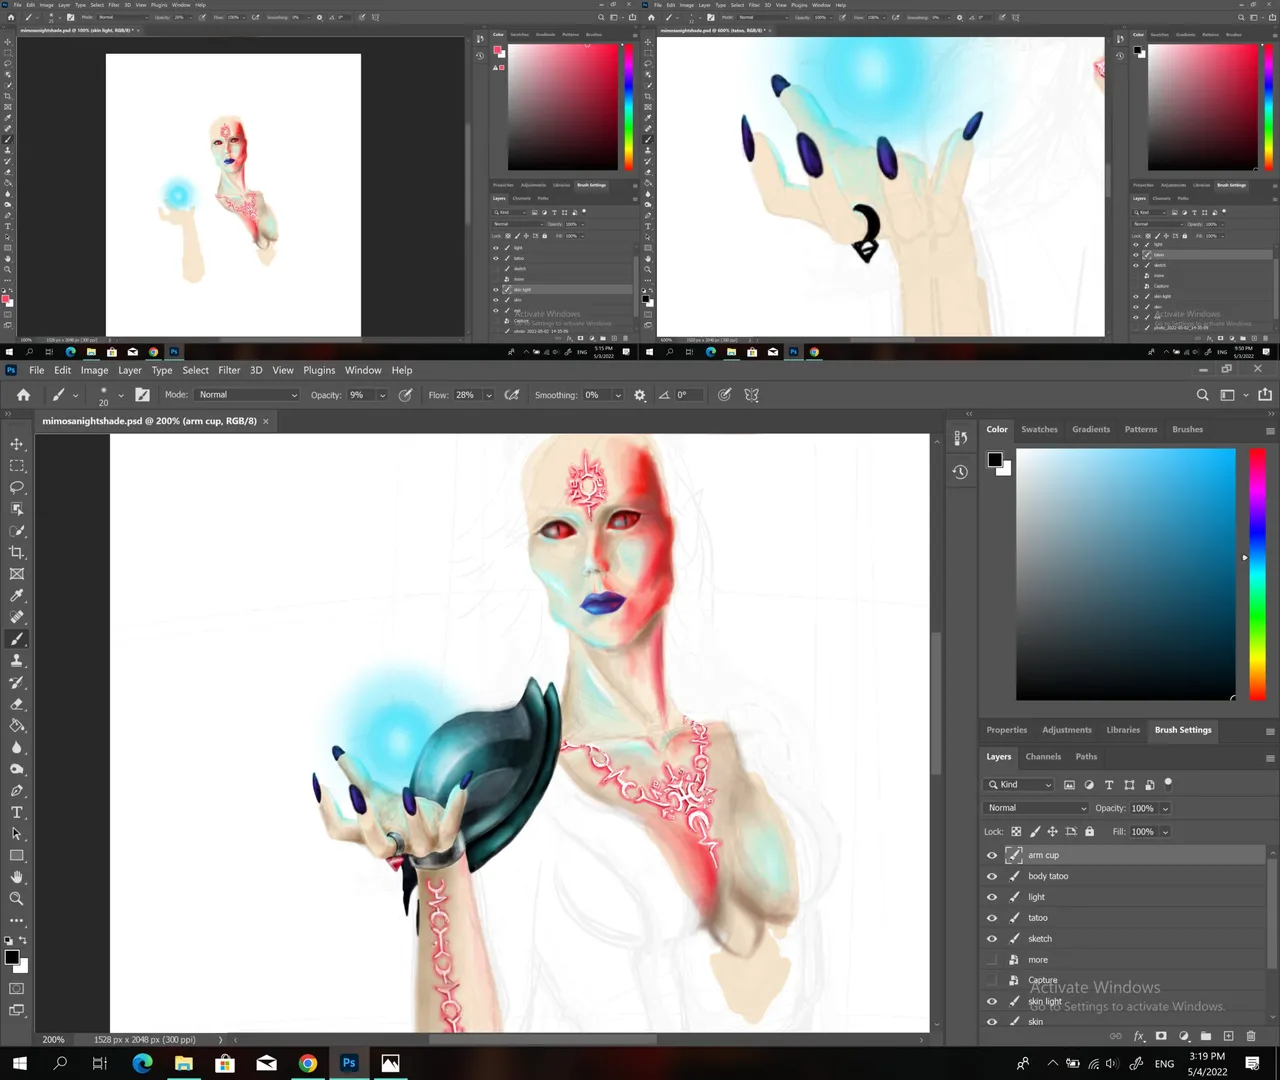Click the Search icon in options bar
Image resolution: width=1280 pixels, height=1080 pixels.
click(1203, 395)
